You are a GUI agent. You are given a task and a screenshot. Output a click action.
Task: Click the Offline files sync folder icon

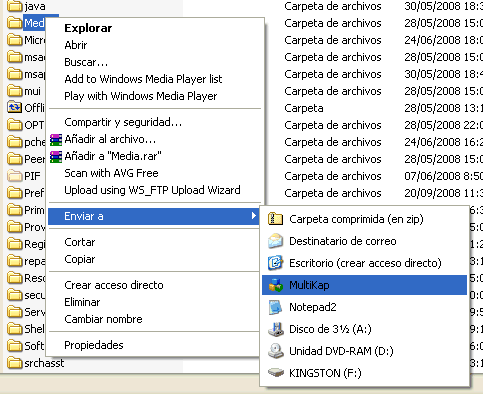coord(14,108)
